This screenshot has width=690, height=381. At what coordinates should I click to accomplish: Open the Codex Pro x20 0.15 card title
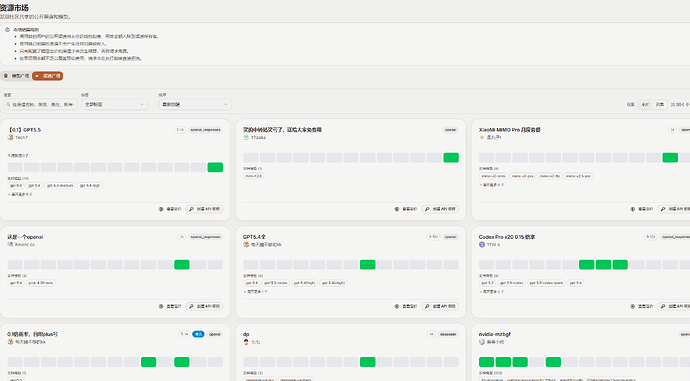[507, 237]
